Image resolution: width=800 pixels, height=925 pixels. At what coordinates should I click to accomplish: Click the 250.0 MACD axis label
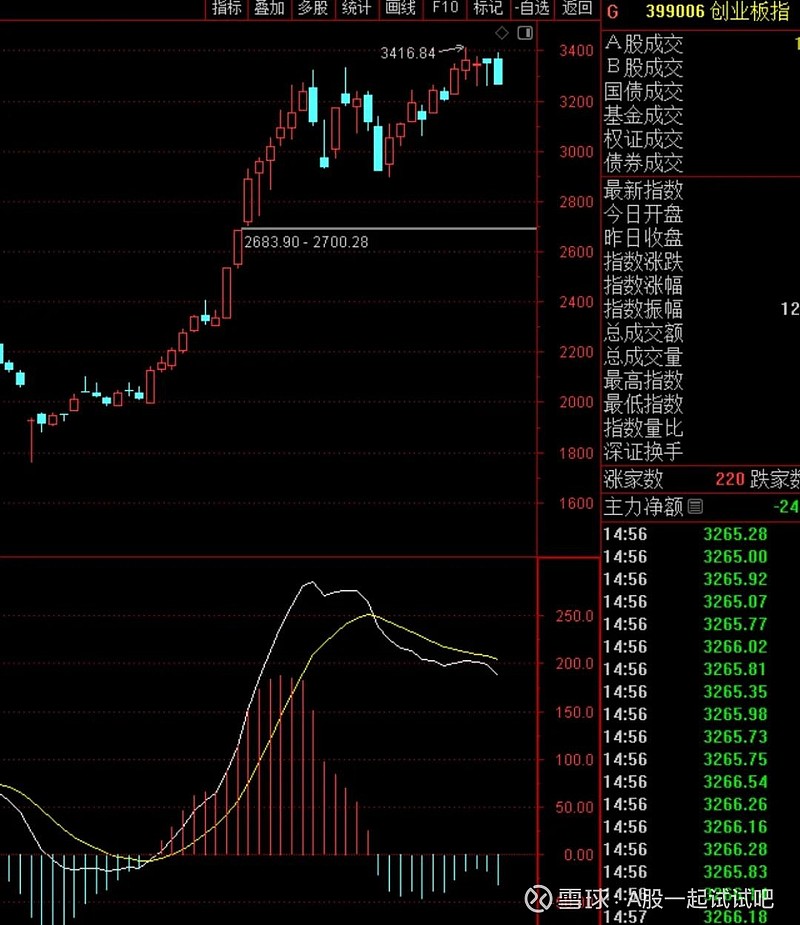tap(574, 616)
